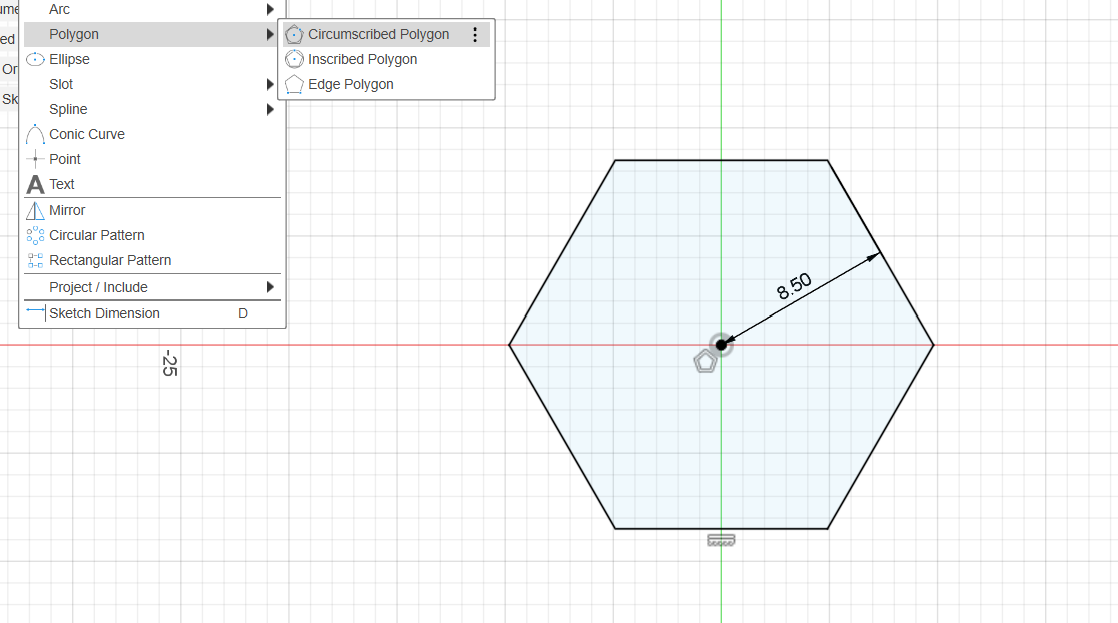Viewport: 1118px width, 623px height.
Task: Click the 8.50 dimension value
Action: pos(794,287)
